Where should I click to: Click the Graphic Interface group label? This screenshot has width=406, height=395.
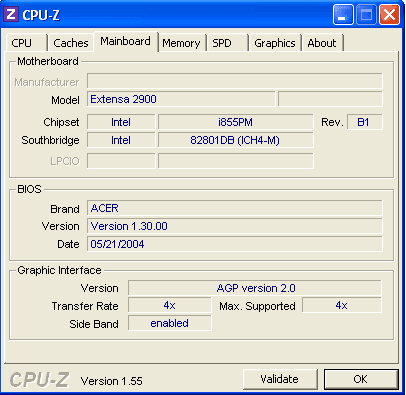(x=59, y=270)
